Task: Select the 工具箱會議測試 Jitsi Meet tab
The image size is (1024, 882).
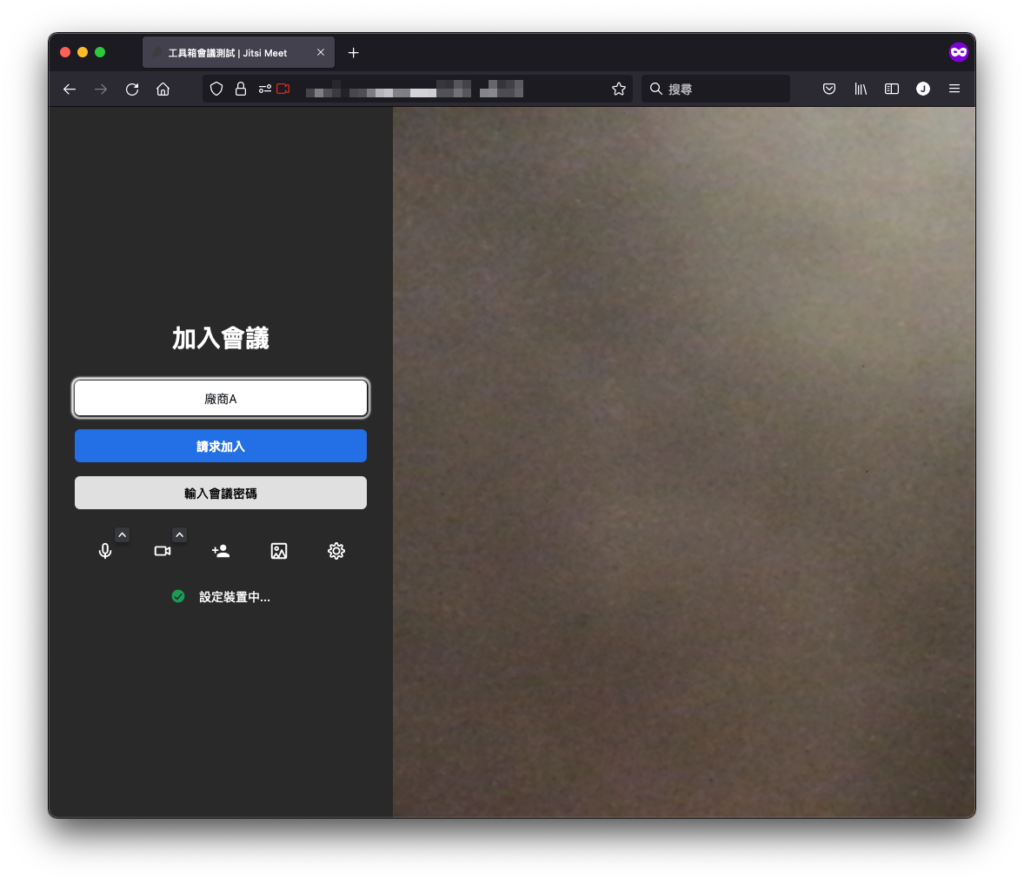Action: click(238, 53)
